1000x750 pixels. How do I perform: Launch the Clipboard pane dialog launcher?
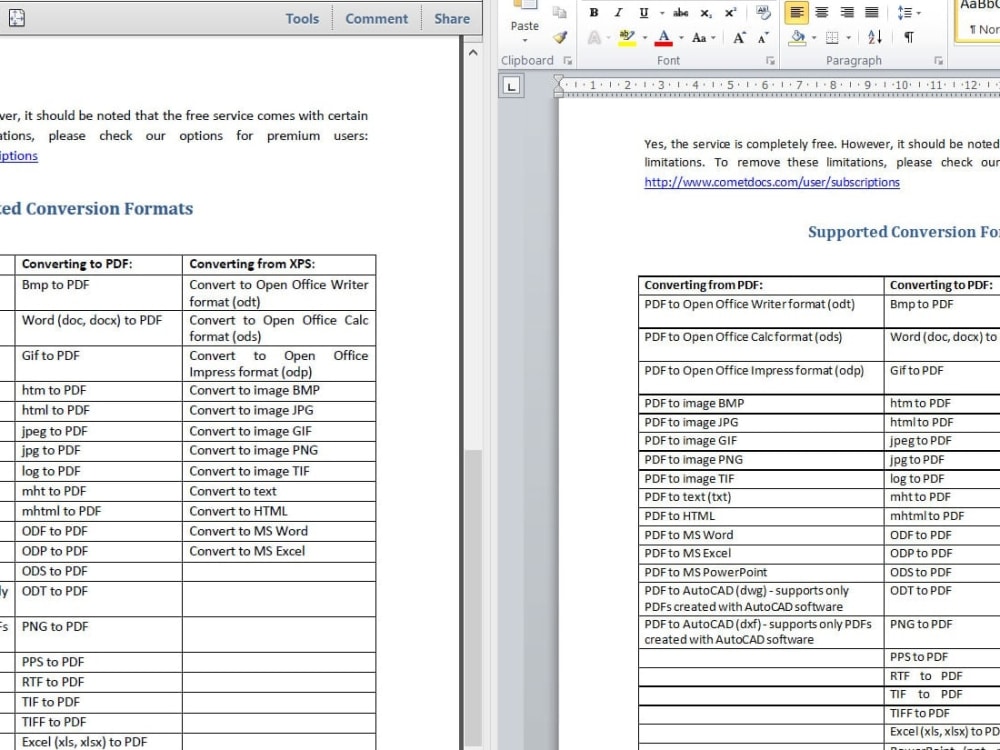(x=568, y=61)
